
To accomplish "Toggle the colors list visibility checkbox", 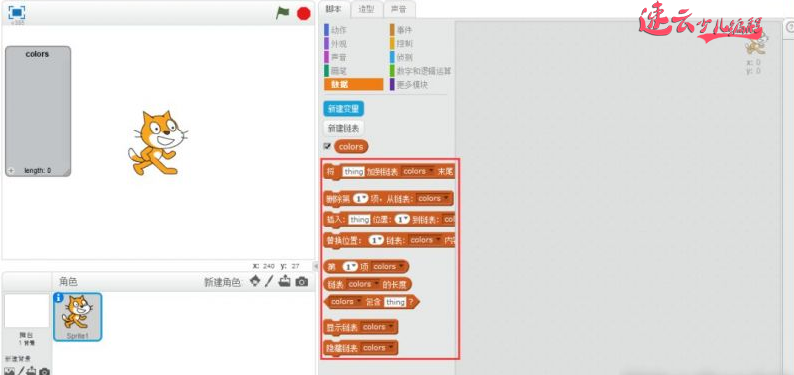I will (x=327, y=146).
